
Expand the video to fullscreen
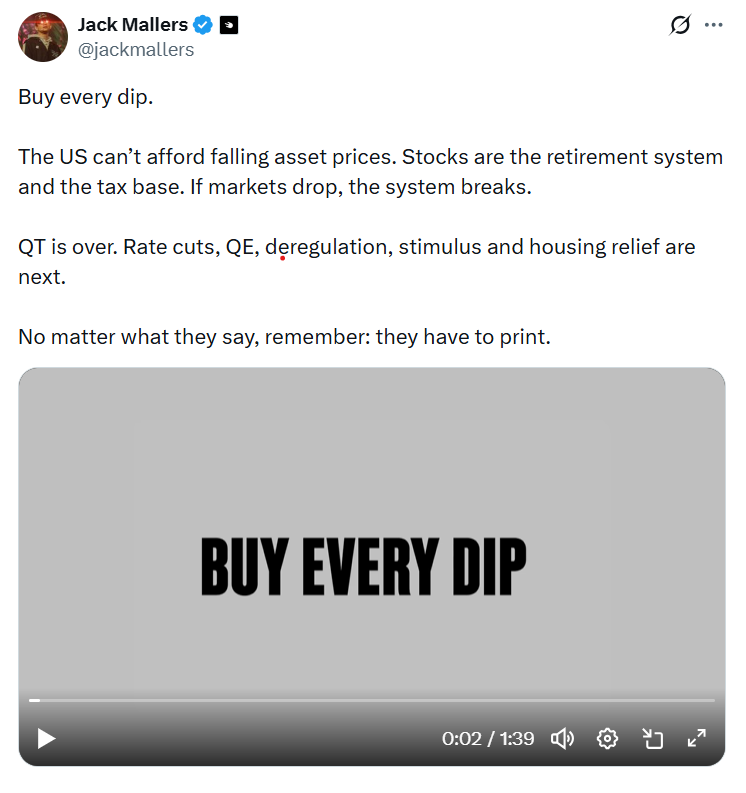(697, 739)
